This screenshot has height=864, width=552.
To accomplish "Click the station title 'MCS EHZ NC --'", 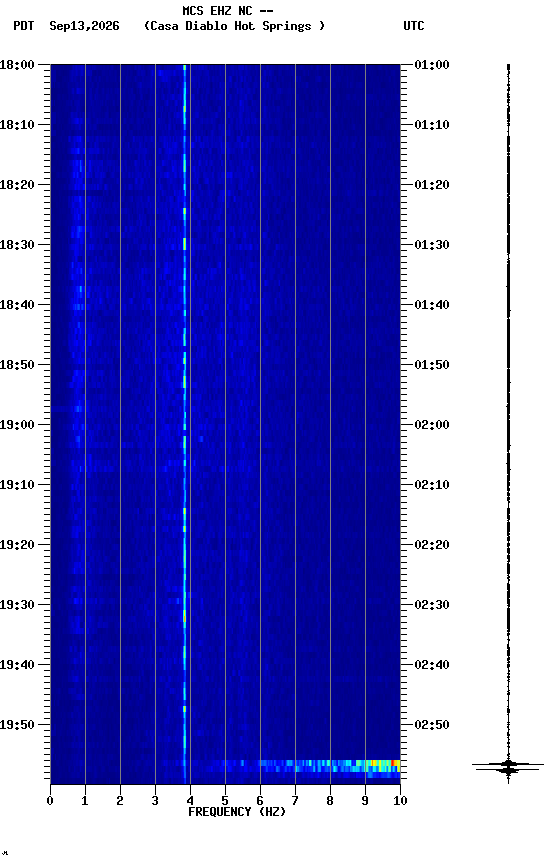I will tap(228, 11).
